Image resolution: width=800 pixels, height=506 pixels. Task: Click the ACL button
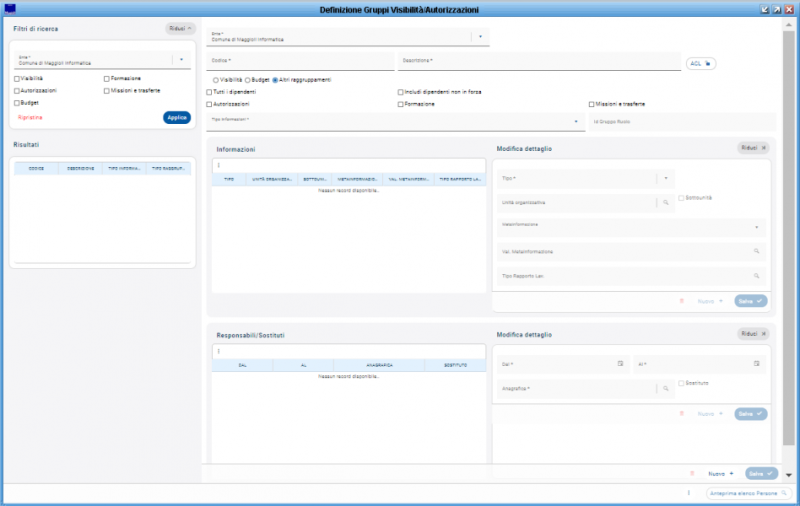coord(701,63)
